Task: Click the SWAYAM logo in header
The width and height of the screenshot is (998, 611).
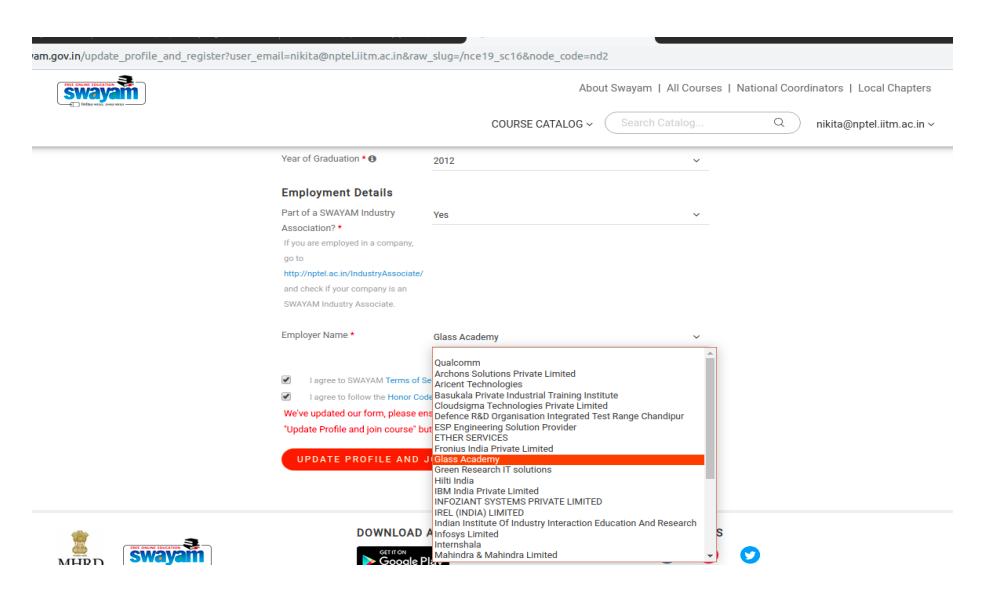Action: [x=101, y=90]
